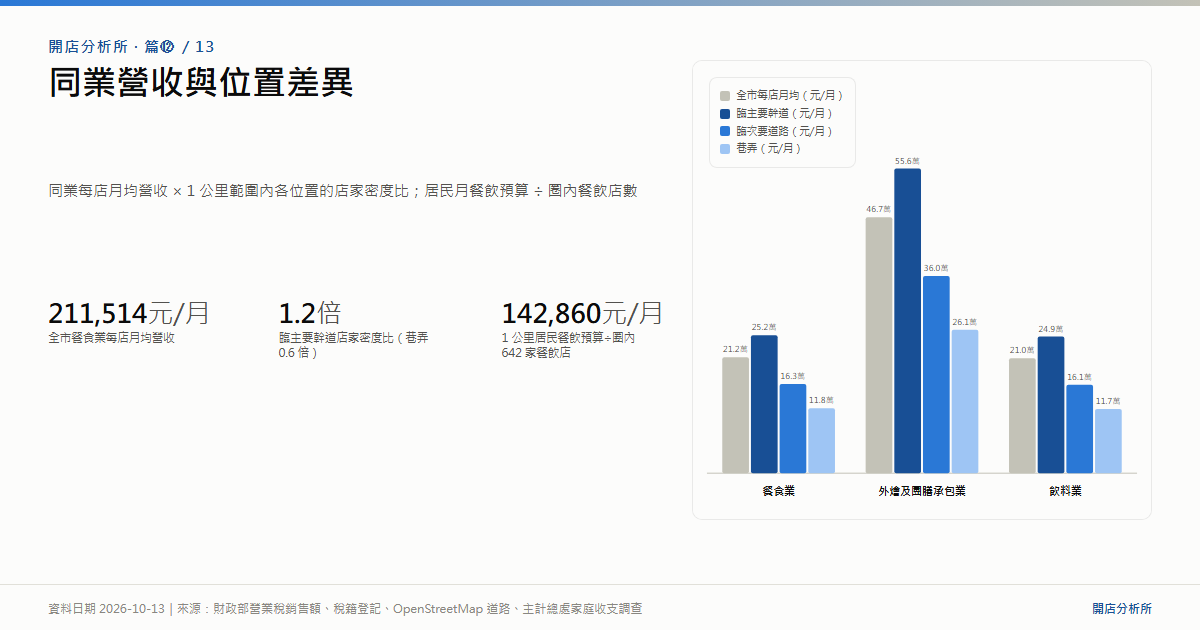Select legend label 全市每店月均（元/月）
Viewport: 1200px width, 630px height.
point(791,96)
